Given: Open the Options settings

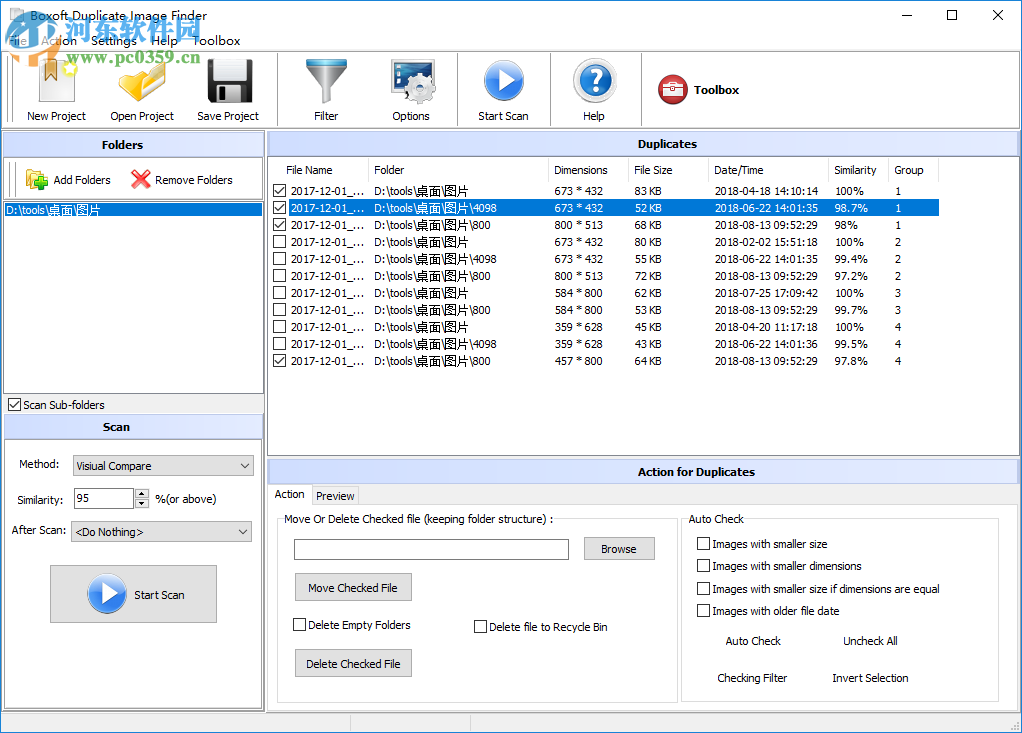Looking at the screenshot, I should point(411,89).
